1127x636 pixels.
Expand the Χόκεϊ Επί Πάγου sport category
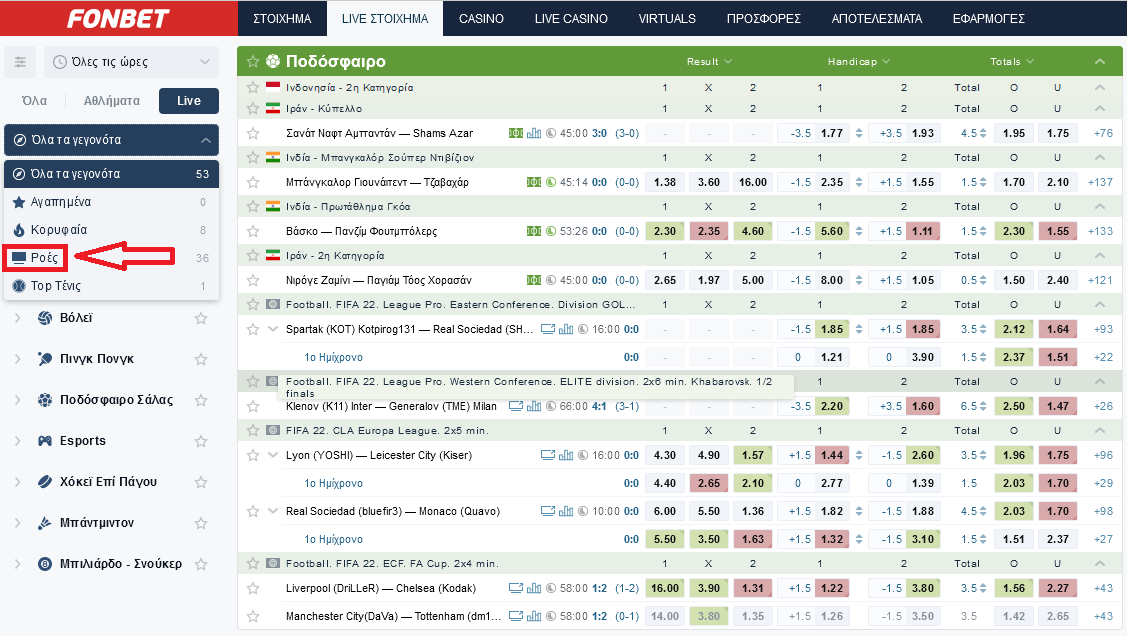17,482
